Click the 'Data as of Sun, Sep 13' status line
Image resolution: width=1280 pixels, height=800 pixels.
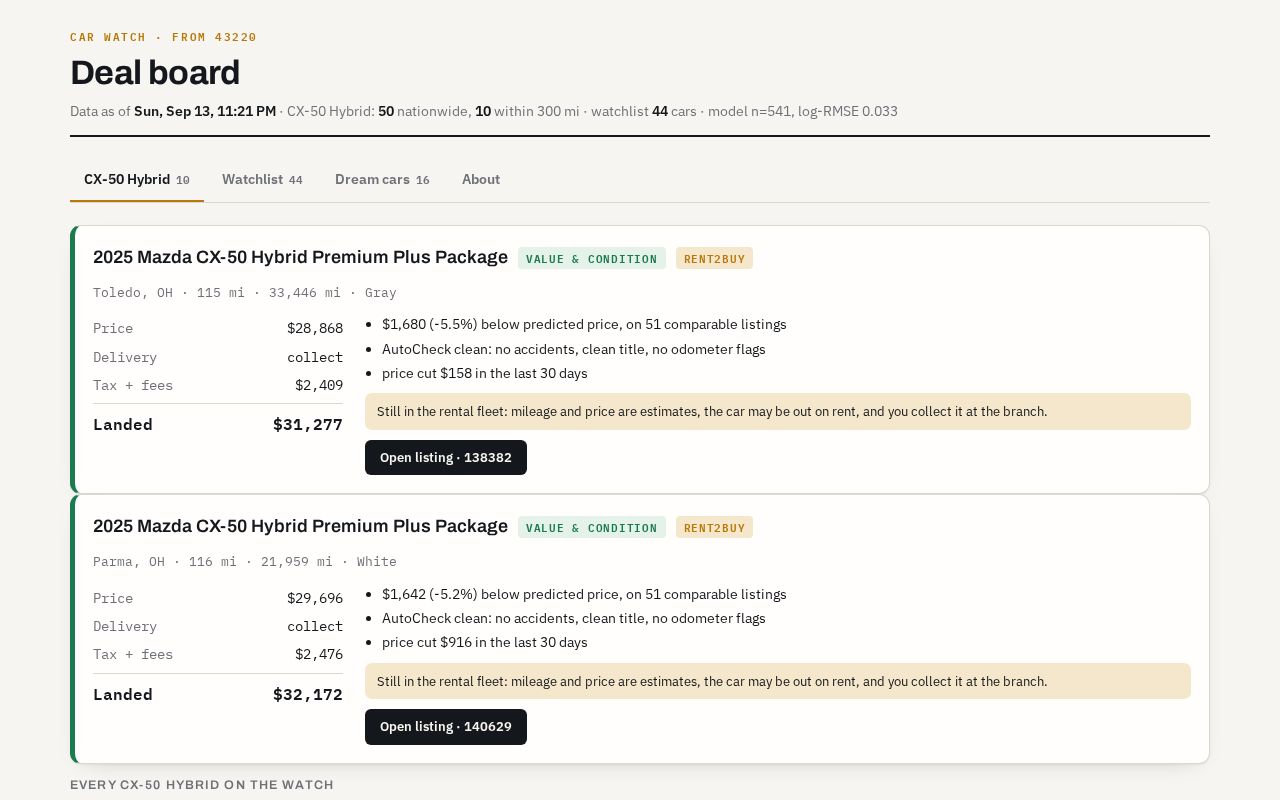coord(484,111)
